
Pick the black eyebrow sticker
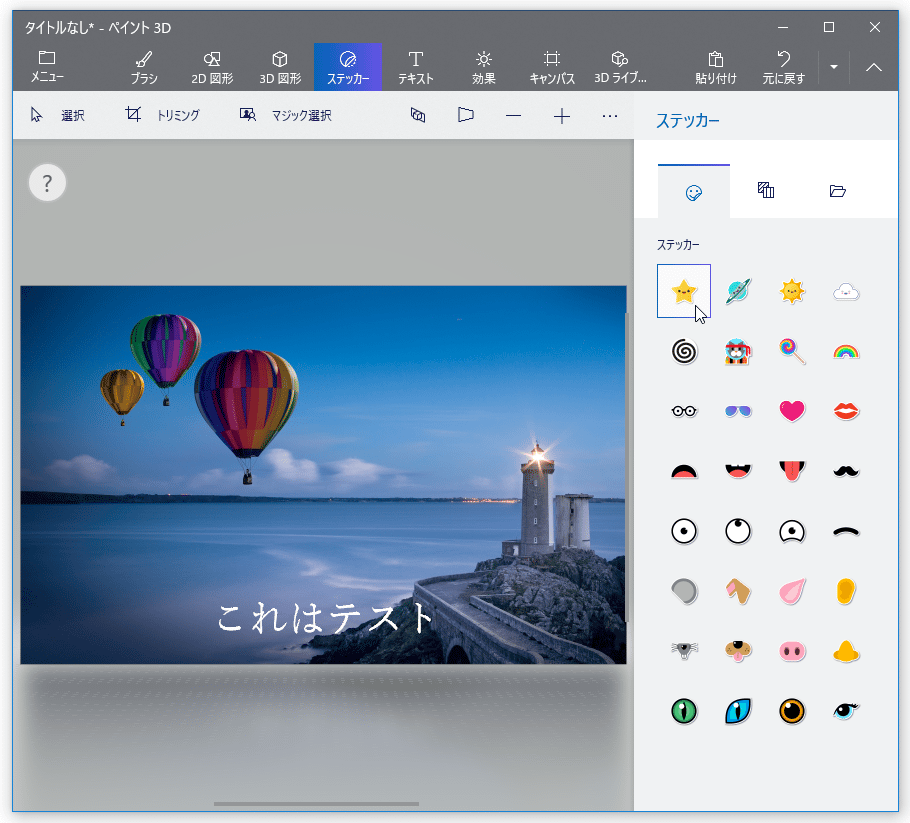(x=846, y=531)
